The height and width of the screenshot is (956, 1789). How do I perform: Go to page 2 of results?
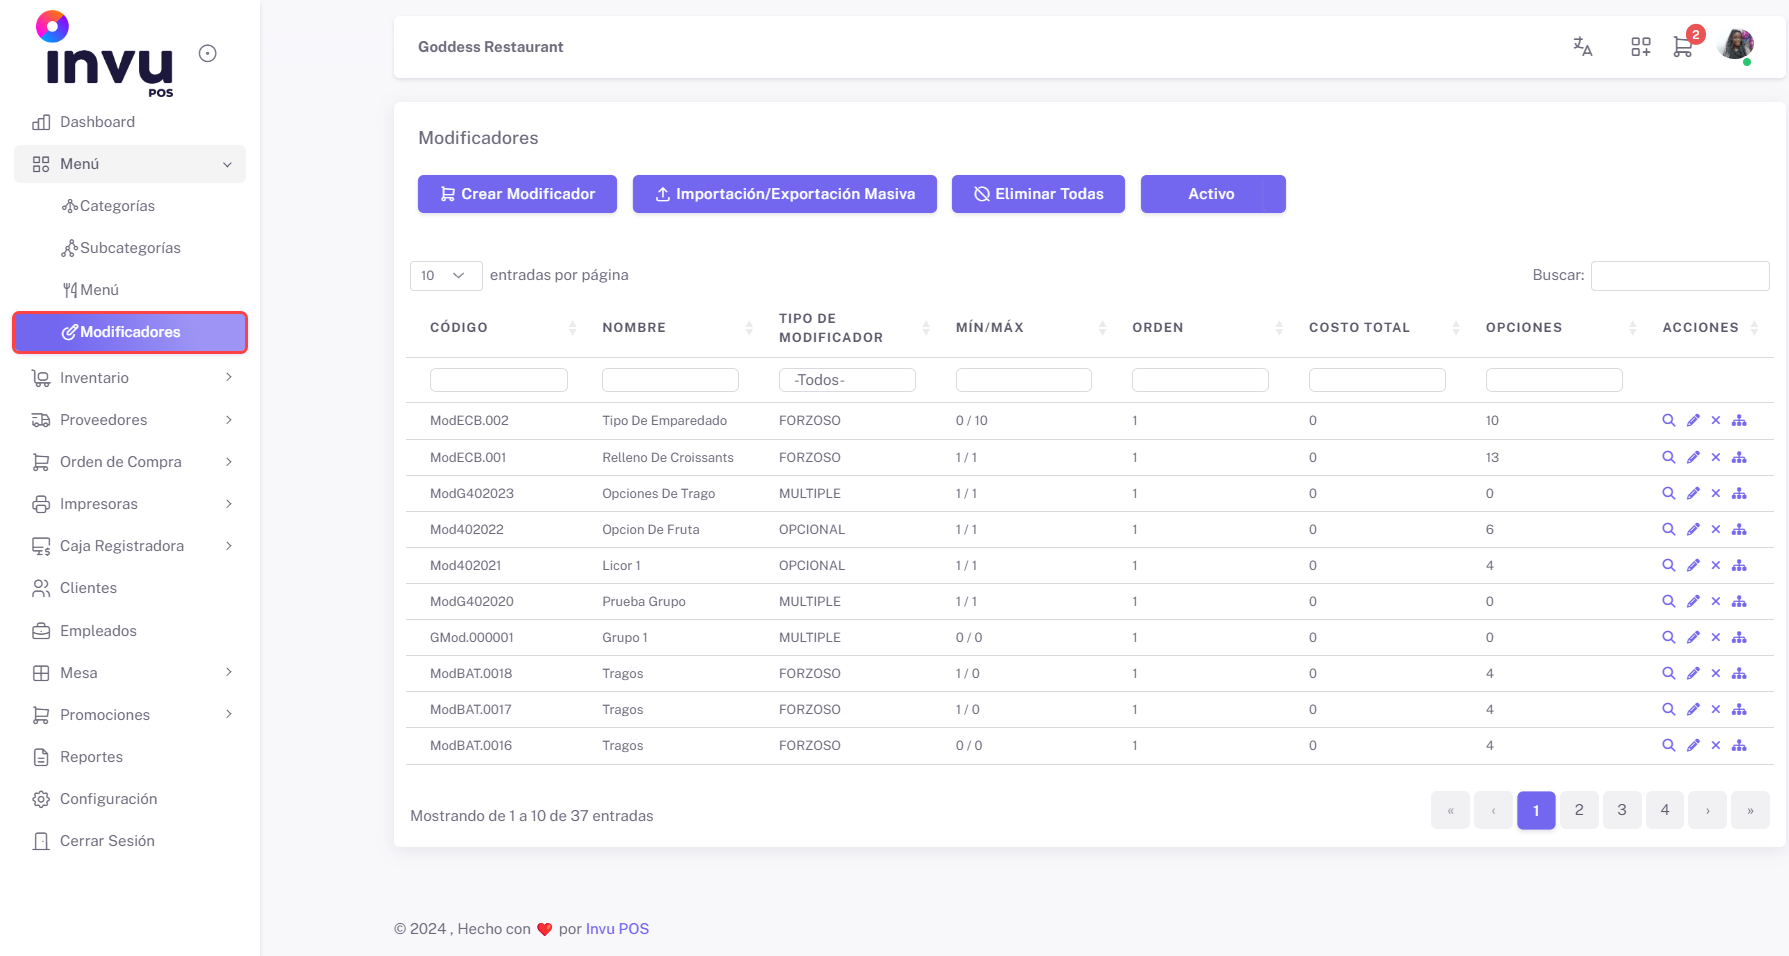click(x=1579, y=810)
